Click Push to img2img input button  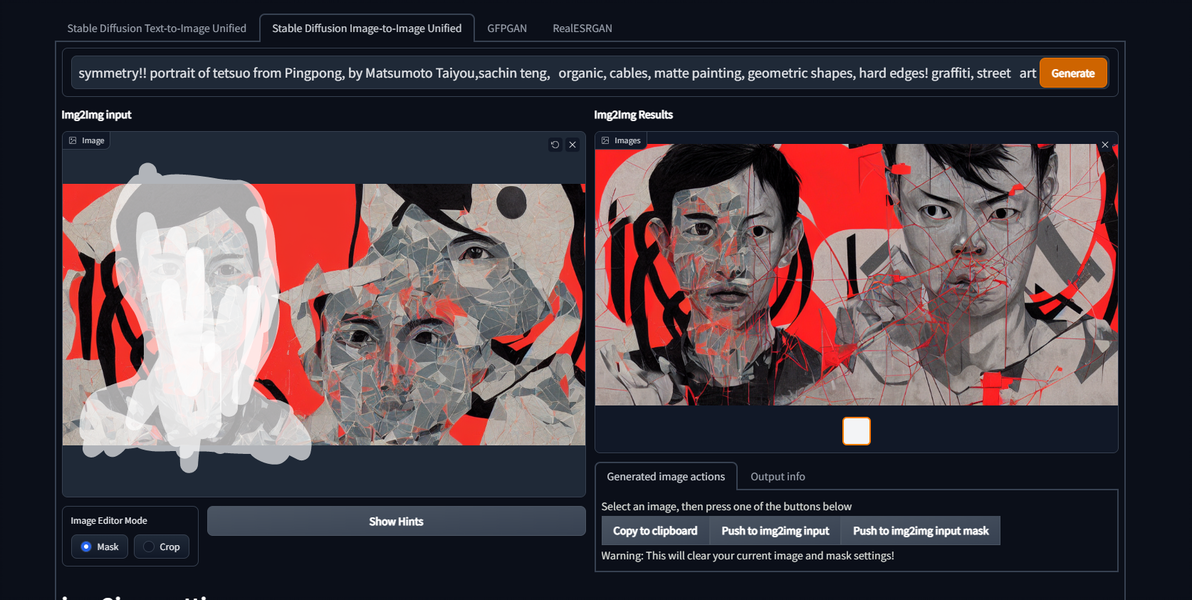pos(775,531)
